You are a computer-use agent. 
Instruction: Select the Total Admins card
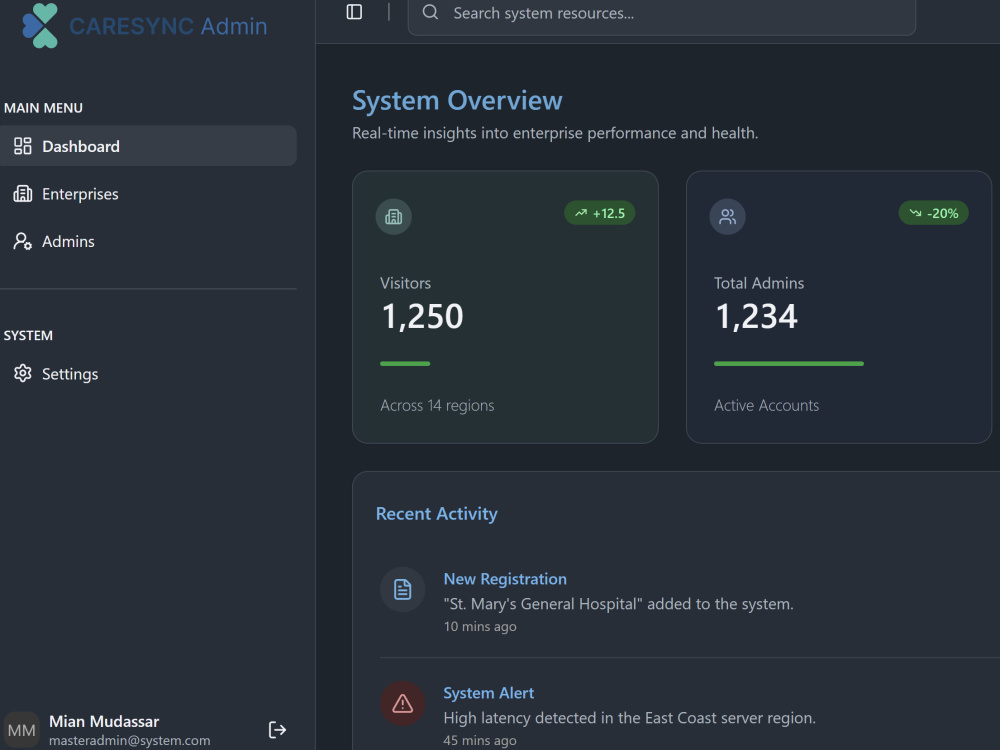click(839, 307)
